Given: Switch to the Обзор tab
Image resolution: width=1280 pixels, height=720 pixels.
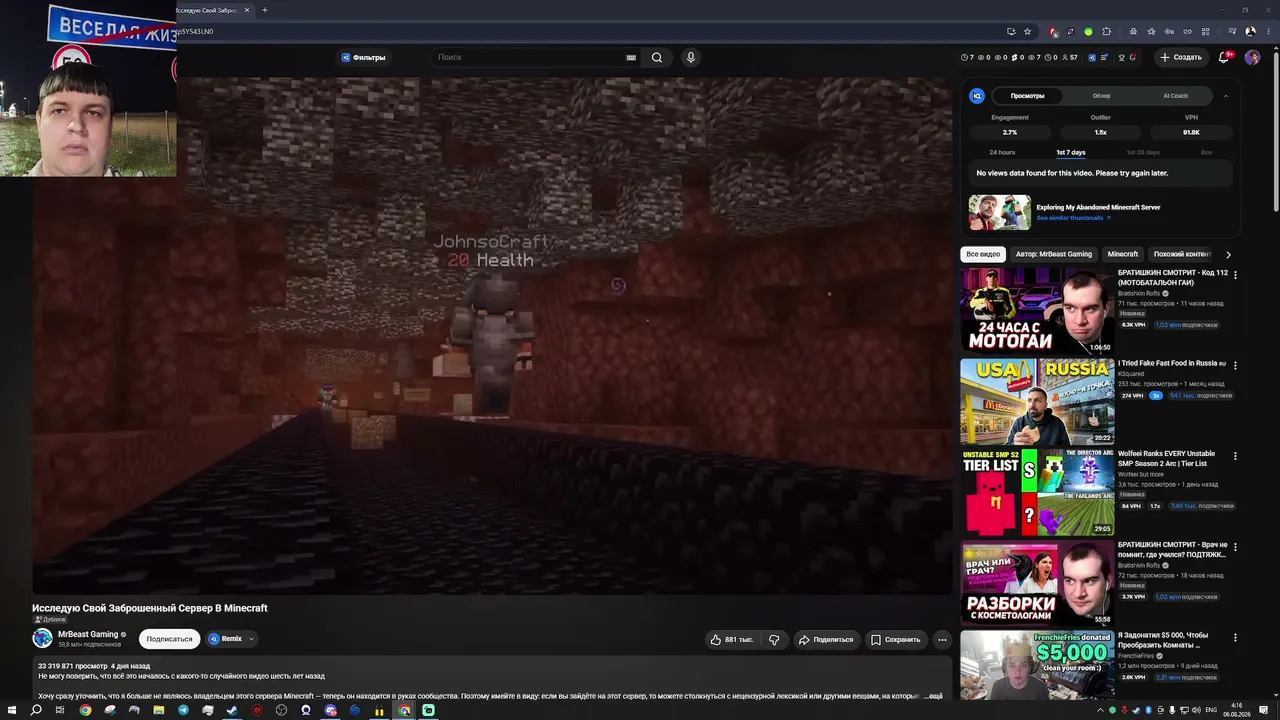Looking at the screenshot, I should [x=1101, y=96].
